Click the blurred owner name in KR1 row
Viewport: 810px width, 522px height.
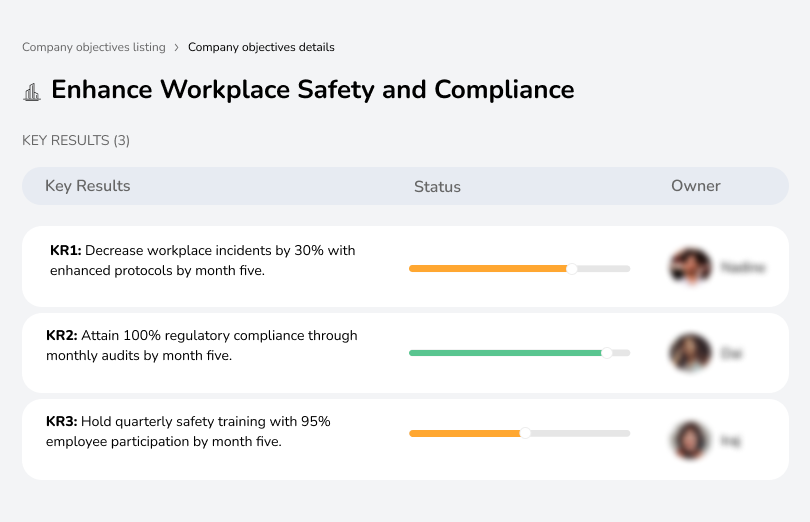click(743, 267)
